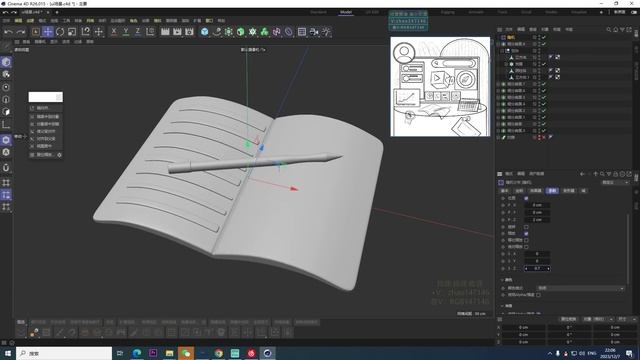Screen dimensions: 640x360
Task: Open render settings with the gear clapperboard icon
Action: point(189,31)
